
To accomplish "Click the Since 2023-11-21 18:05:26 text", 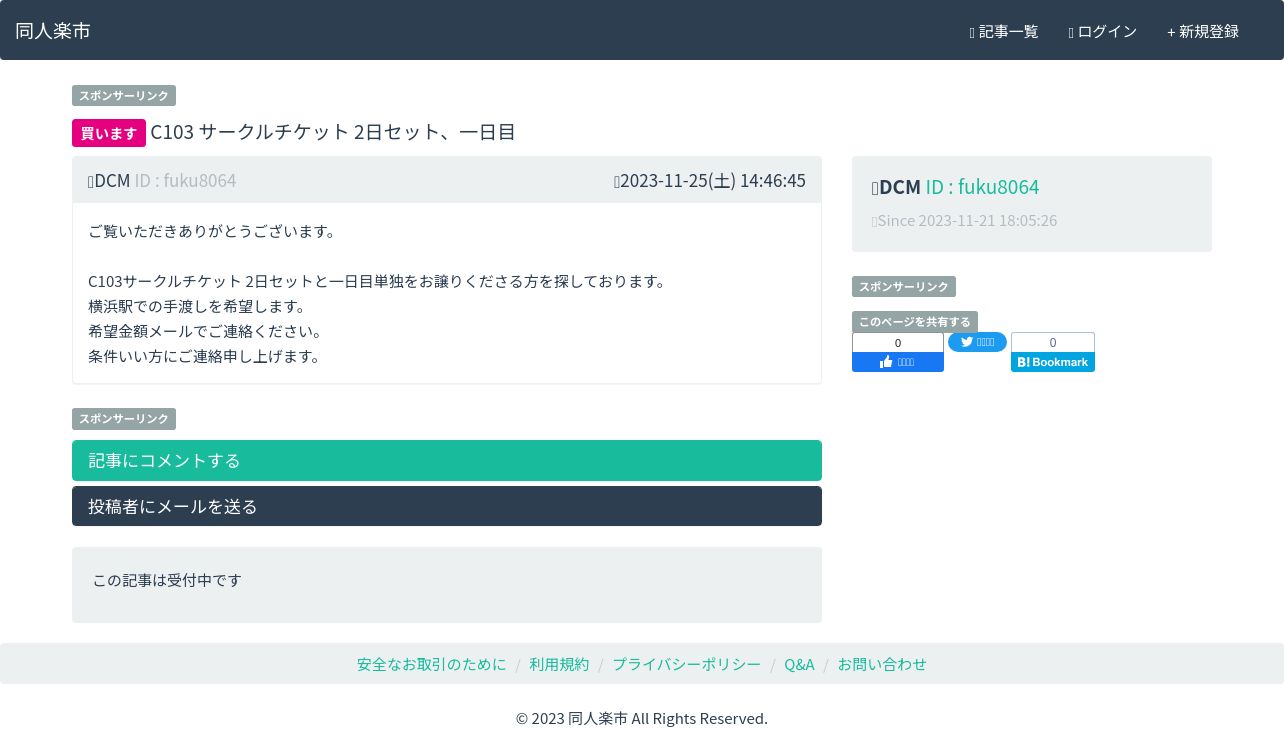I will 965,220.
